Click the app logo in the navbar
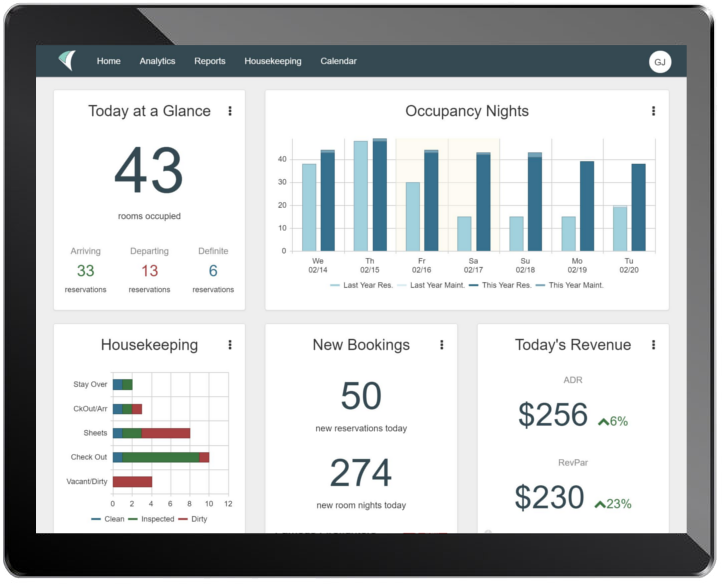 tap(66, 61)
